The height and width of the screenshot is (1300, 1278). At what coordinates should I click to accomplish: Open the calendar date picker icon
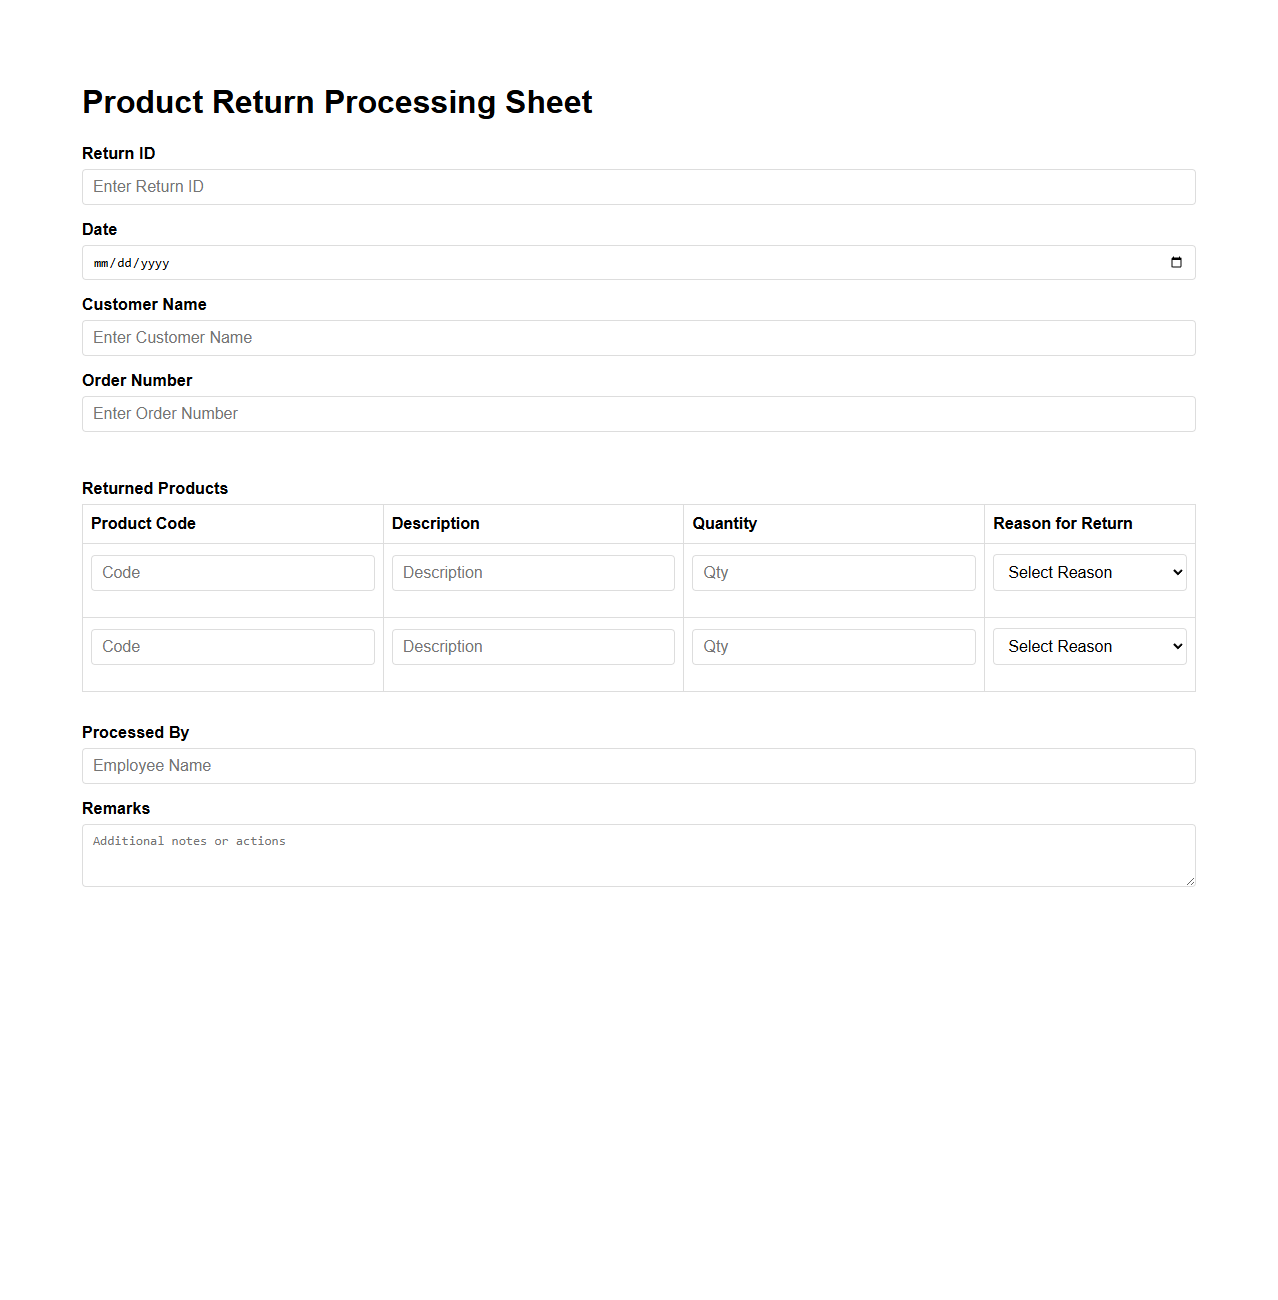click(1176, 262)
